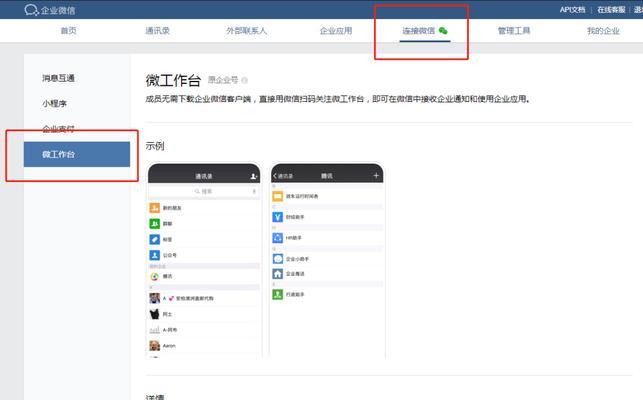Open the 外部联系人 tab
The image size is (643, 400).
246,31
